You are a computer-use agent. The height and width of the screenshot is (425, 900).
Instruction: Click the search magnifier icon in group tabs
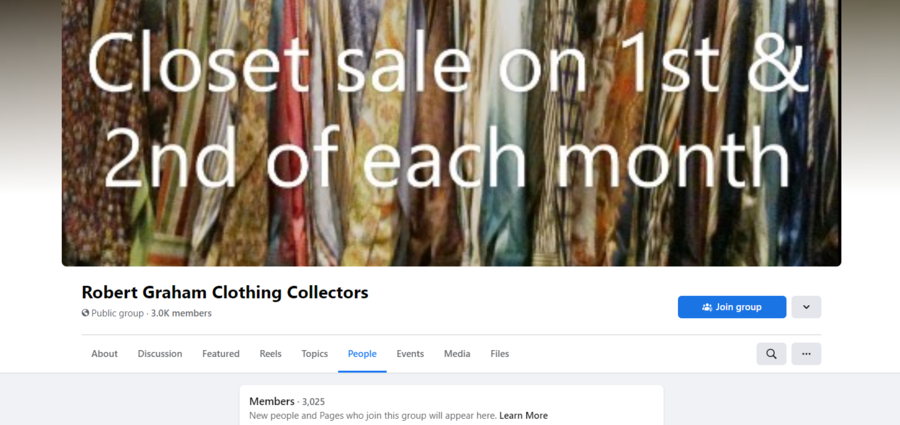point(771,354)
